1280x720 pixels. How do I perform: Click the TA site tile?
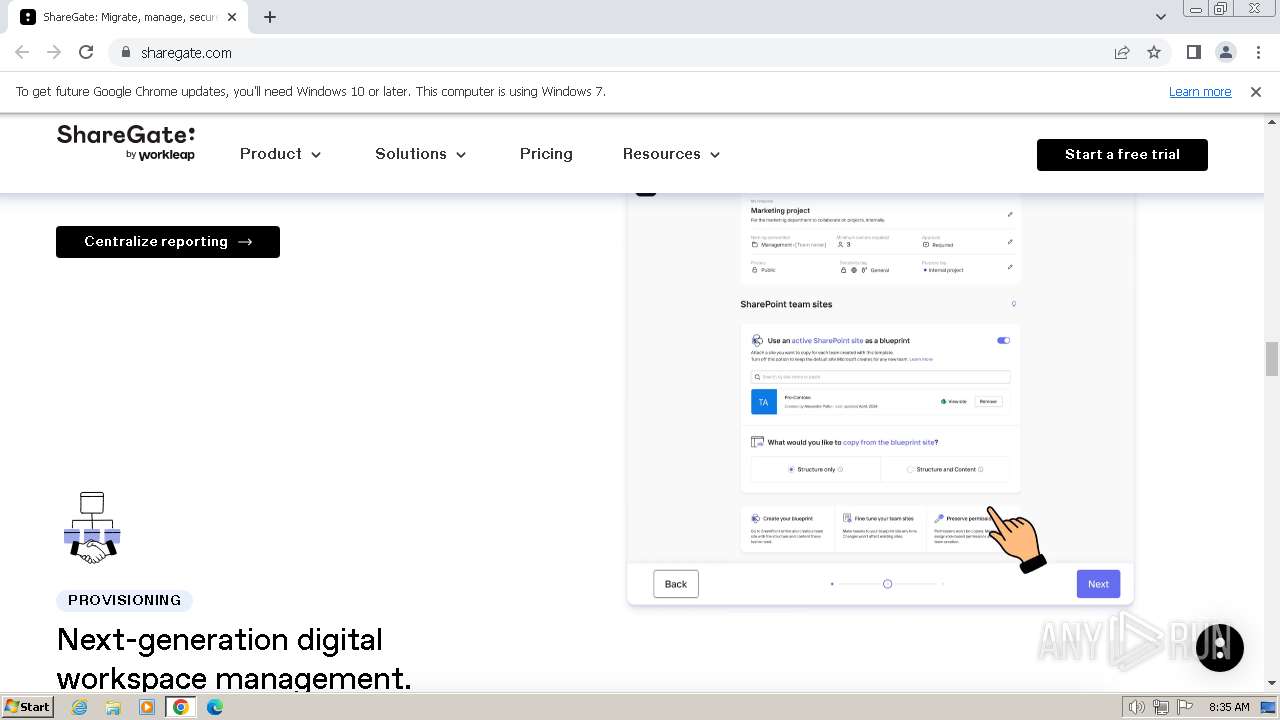pyautogui.click(x=763, y=402)
